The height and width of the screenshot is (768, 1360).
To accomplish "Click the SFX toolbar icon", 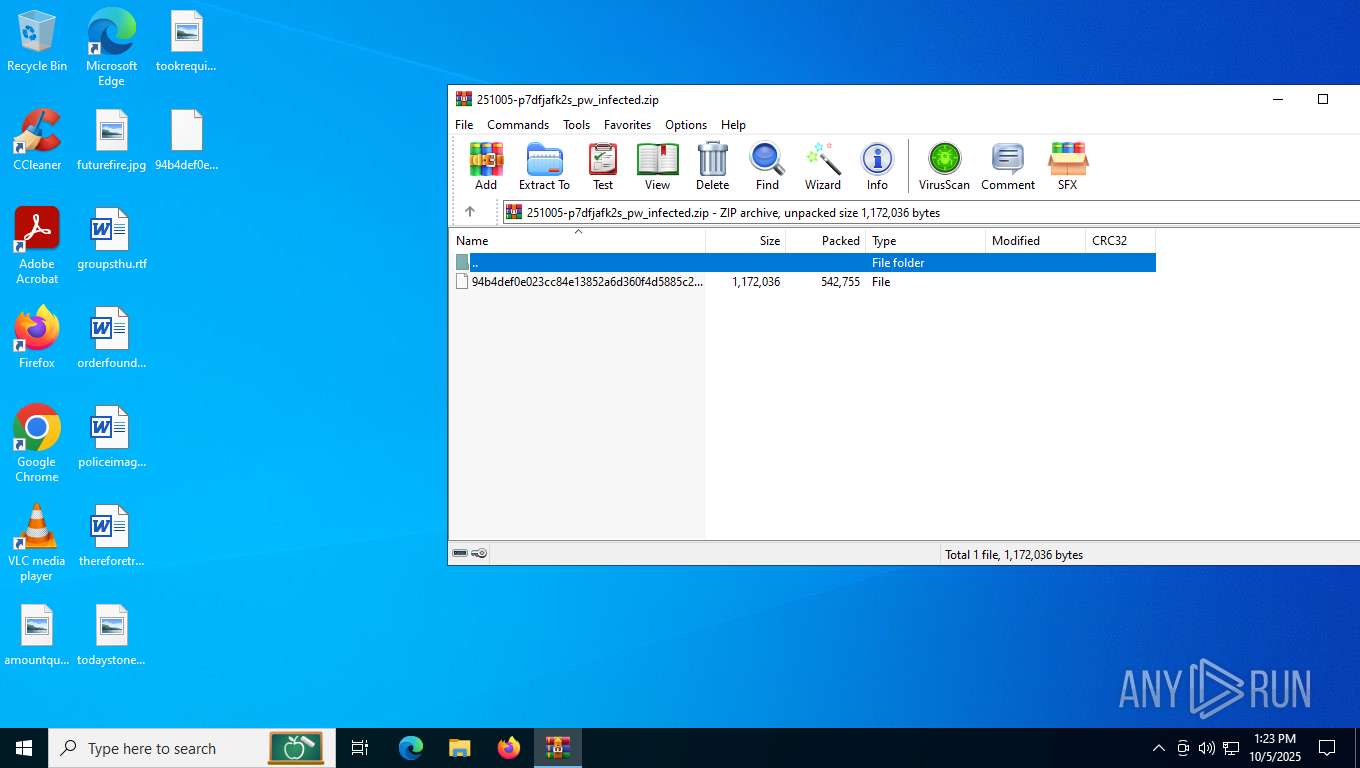I will (1067, 166).
